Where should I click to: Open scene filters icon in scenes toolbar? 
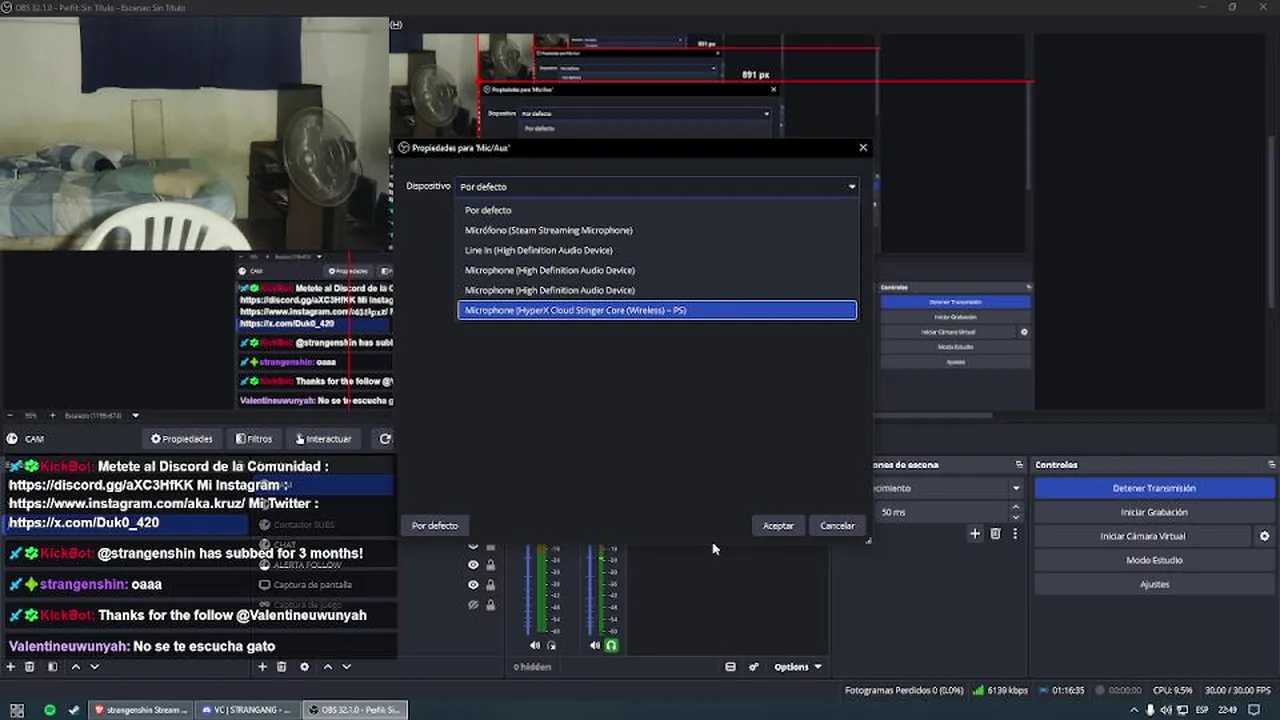tap(52, 667)
